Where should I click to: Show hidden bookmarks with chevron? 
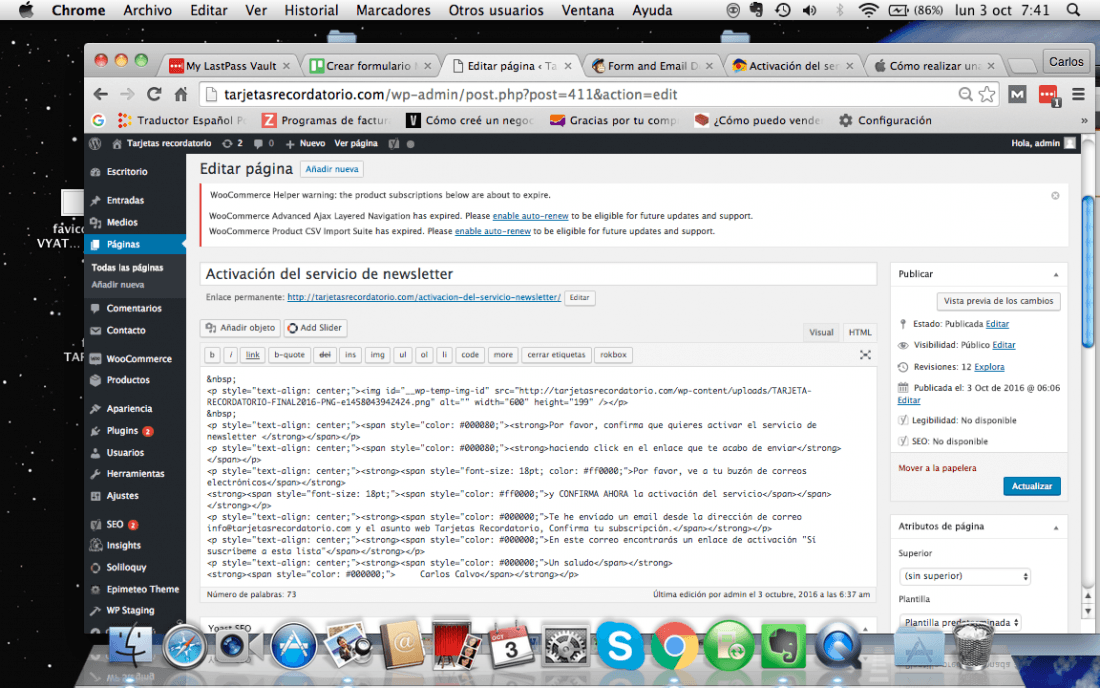(1084, 121)
